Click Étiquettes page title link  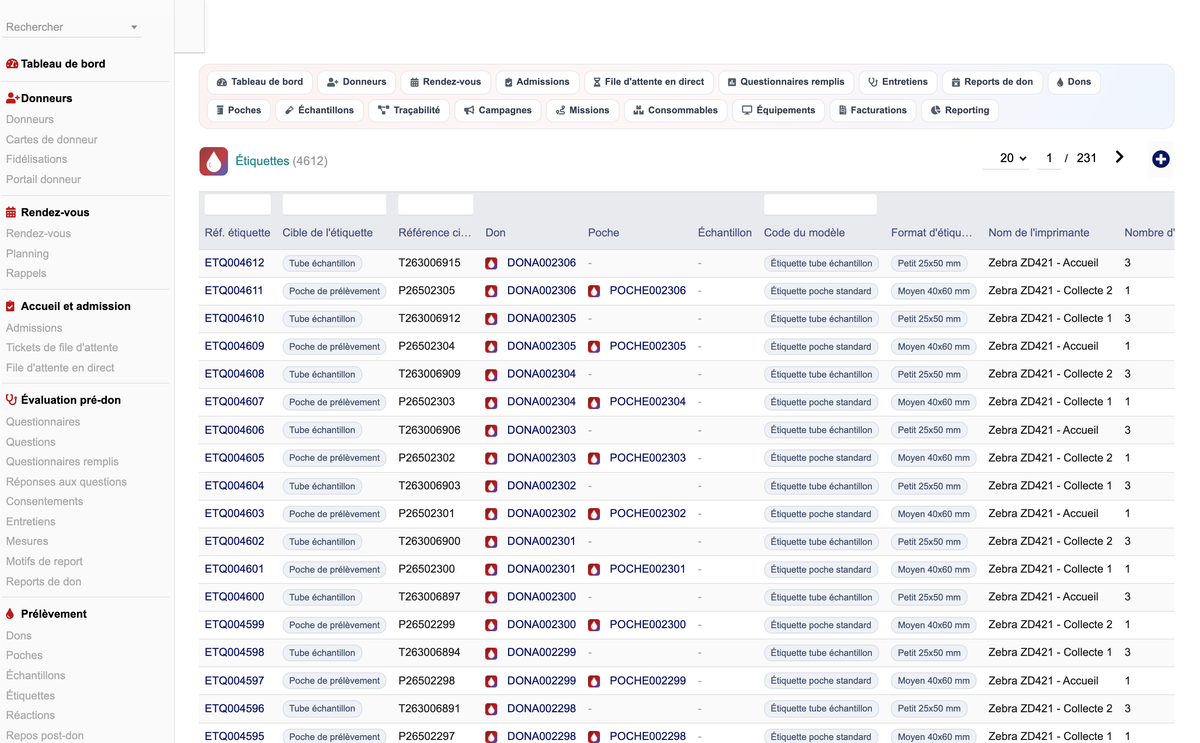[x=262, y=161]
